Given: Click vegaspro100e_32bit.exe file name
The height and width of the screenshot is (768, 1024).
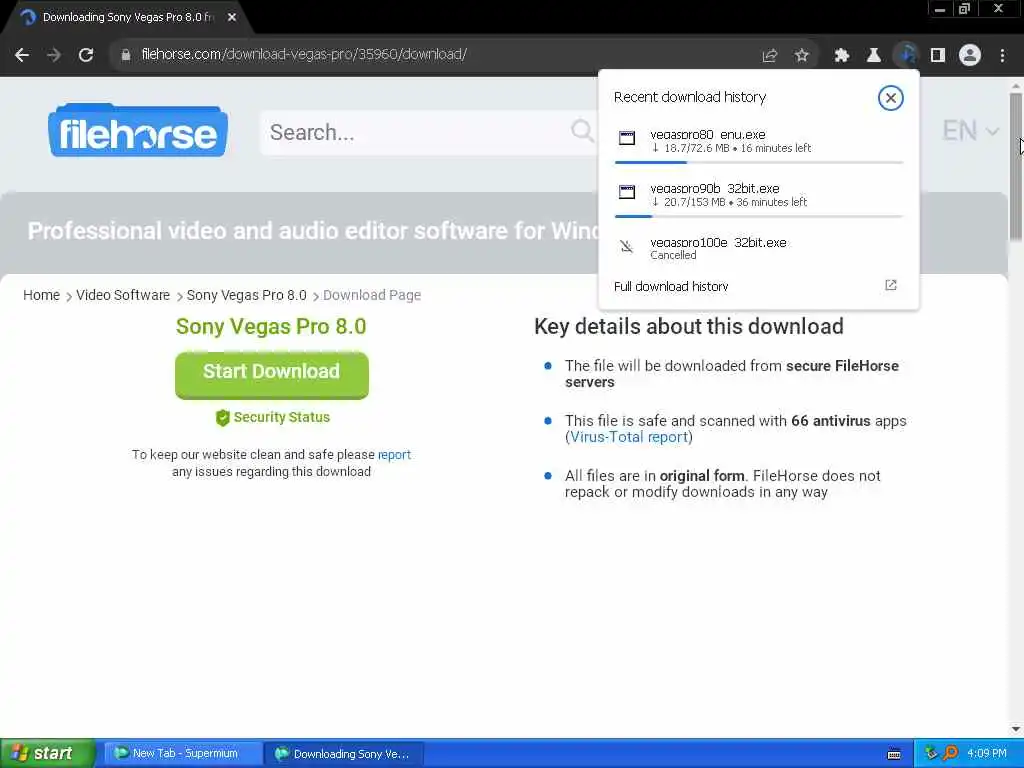Looking at the screenshot, I should pyautogui.click(x=718, y=242).
